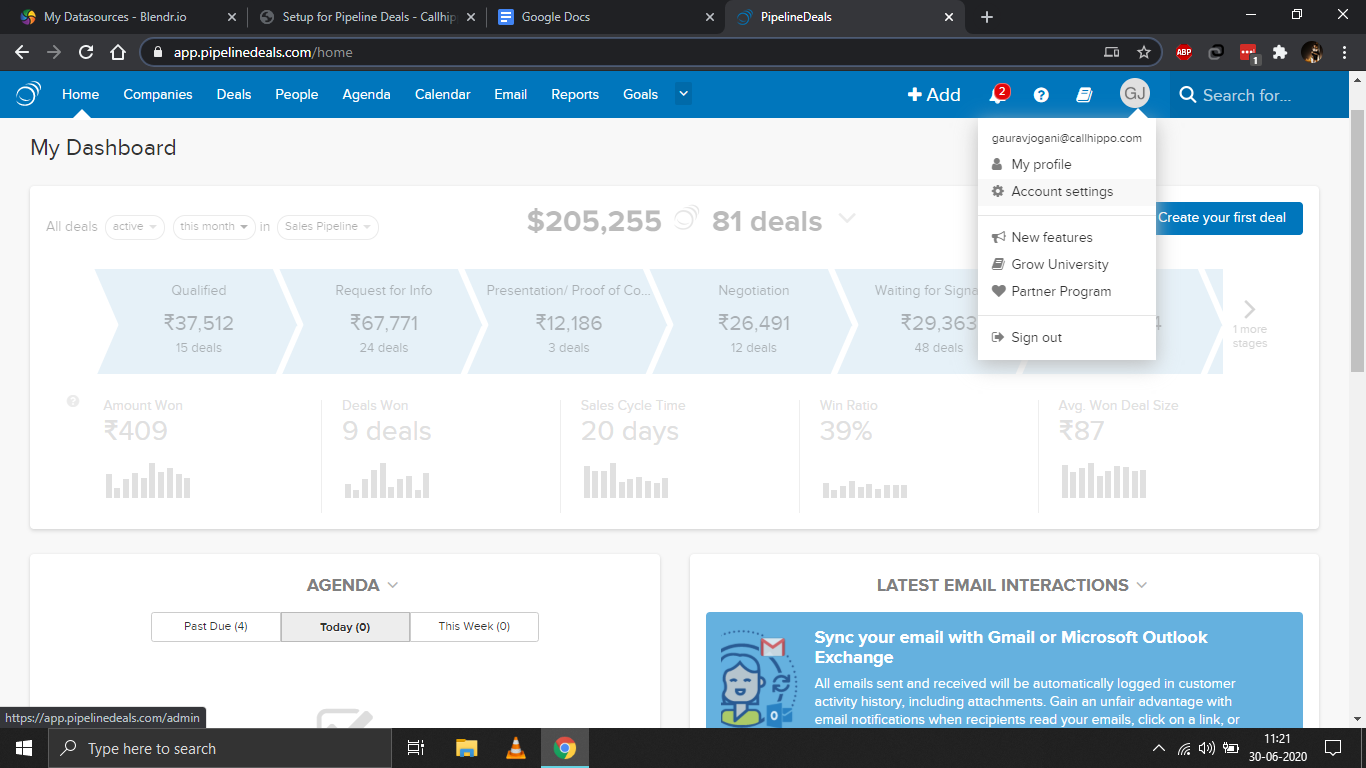
Task: Expand the 81 deals chevron
Action: (847, 218)
